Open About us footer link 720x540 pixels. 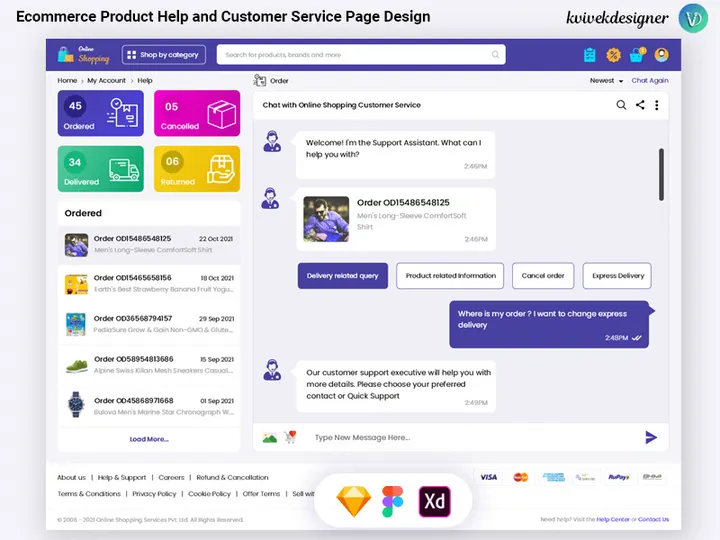[71, 478]
